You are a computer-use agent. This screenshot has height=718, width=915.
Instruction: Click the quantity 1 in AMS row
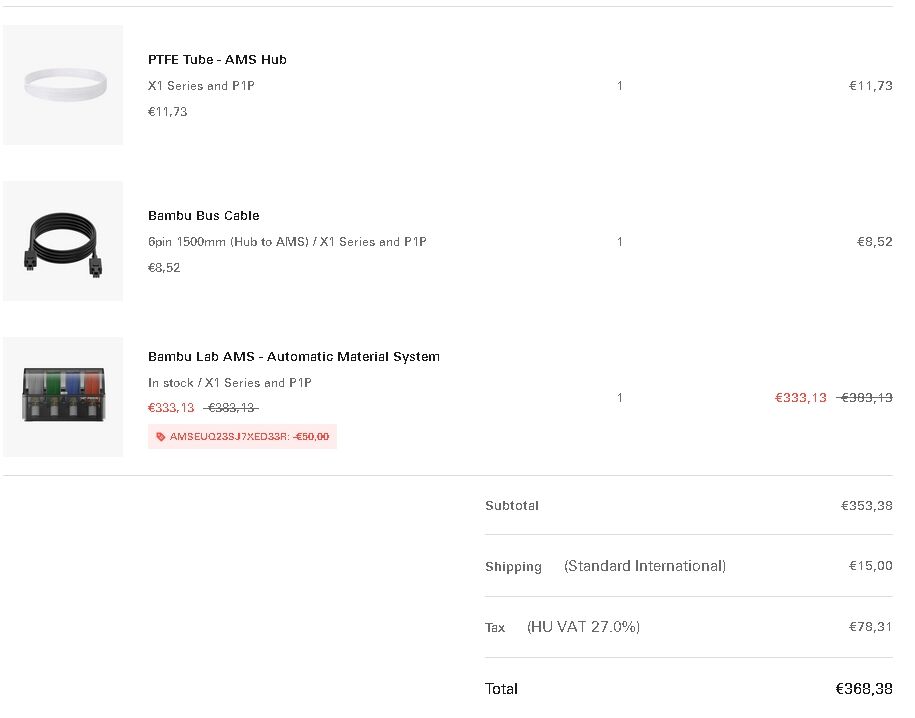point(620,398)
